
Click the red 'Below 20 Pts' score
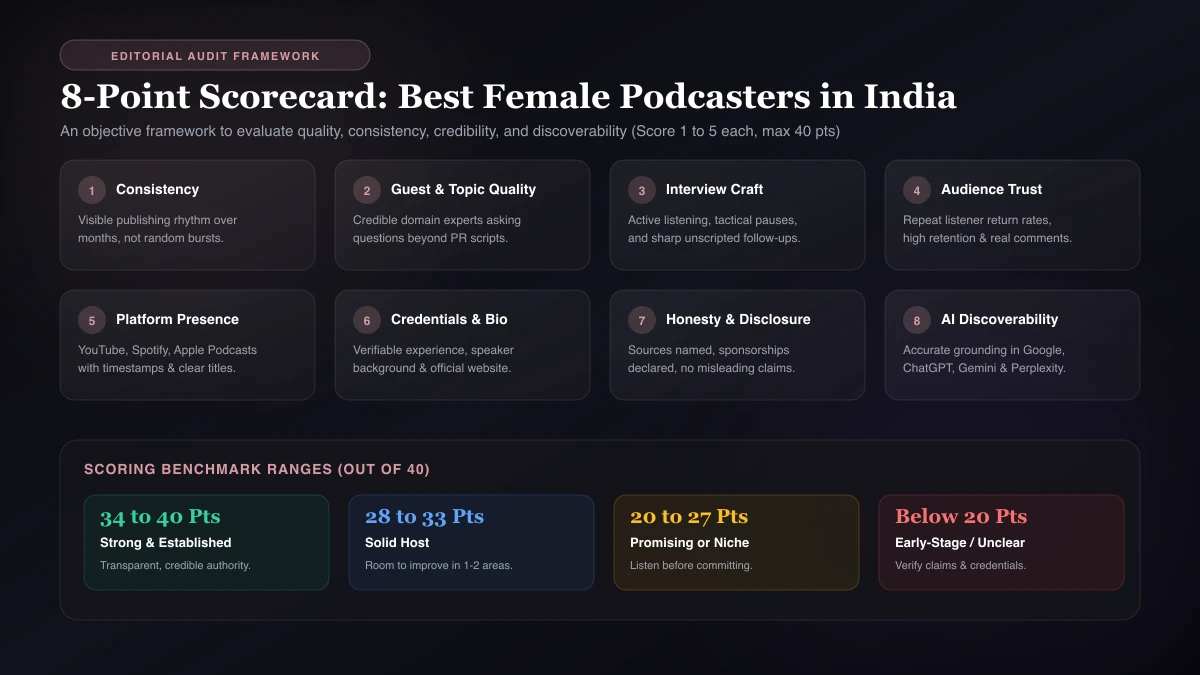(961, 517)
